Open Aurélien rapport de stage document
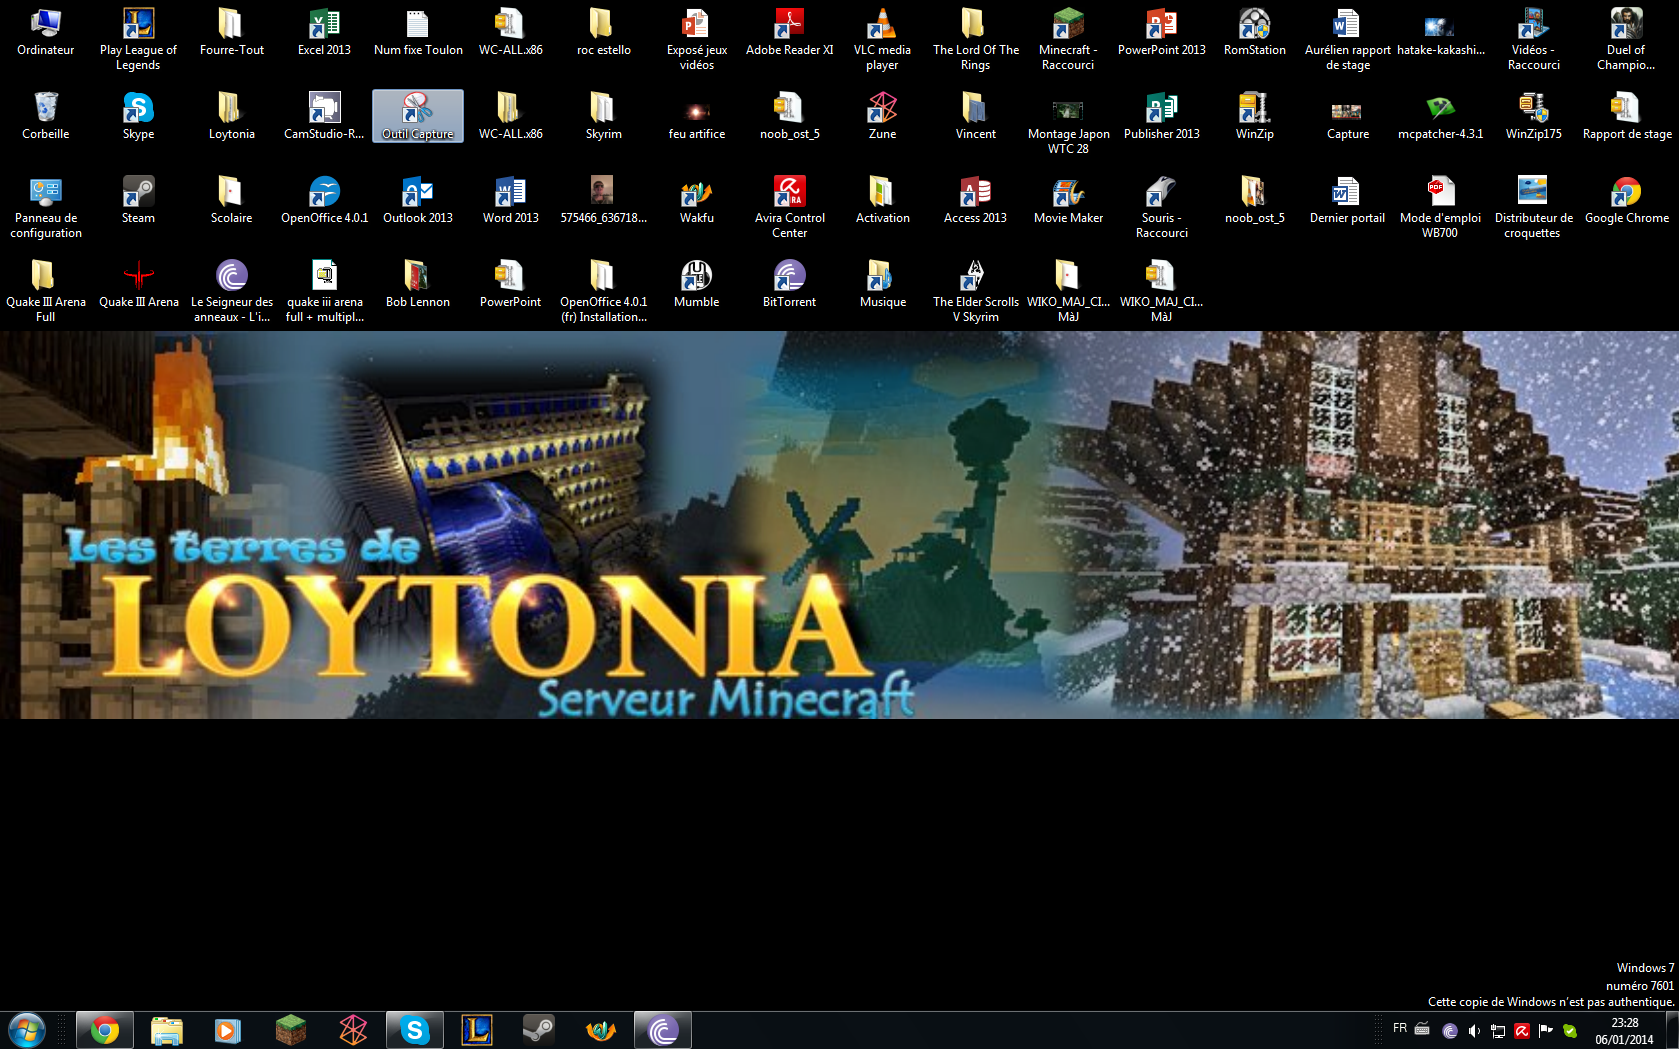This screenshot has width=1679, height=1049. pyautogui.click(x=1347, y=39)
